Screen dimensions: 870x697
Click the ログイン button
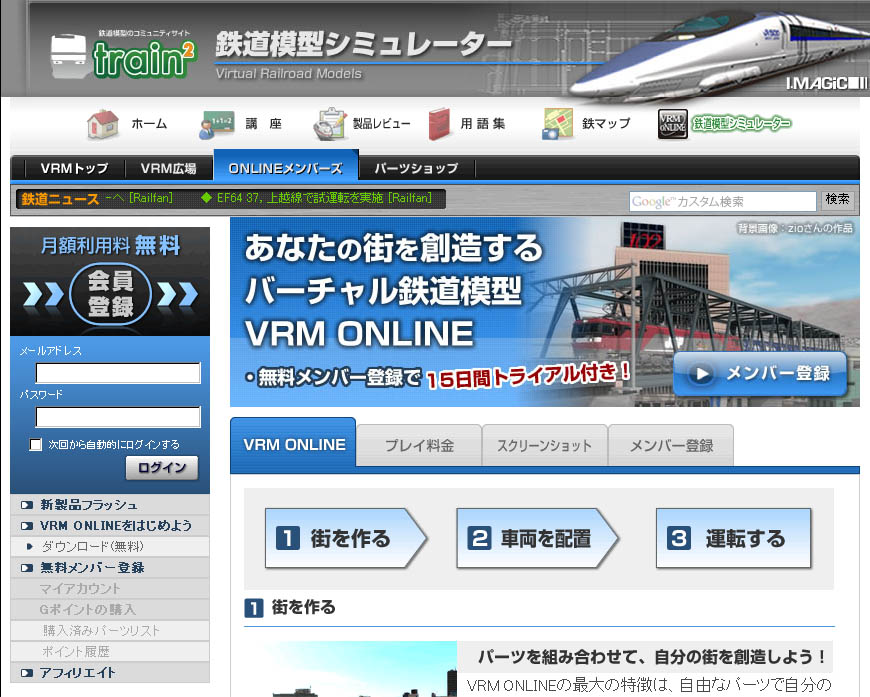161,468
